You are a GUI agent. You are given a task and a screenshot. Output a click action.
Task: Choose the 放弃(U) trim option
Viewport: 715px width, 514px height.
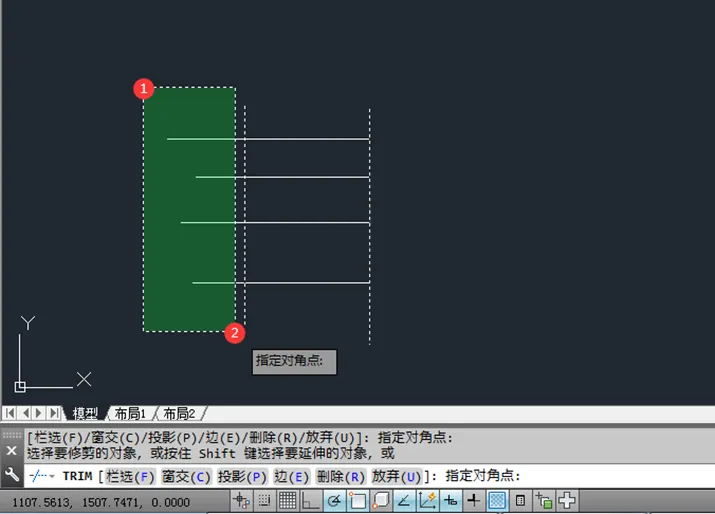[x=396, y=476]
